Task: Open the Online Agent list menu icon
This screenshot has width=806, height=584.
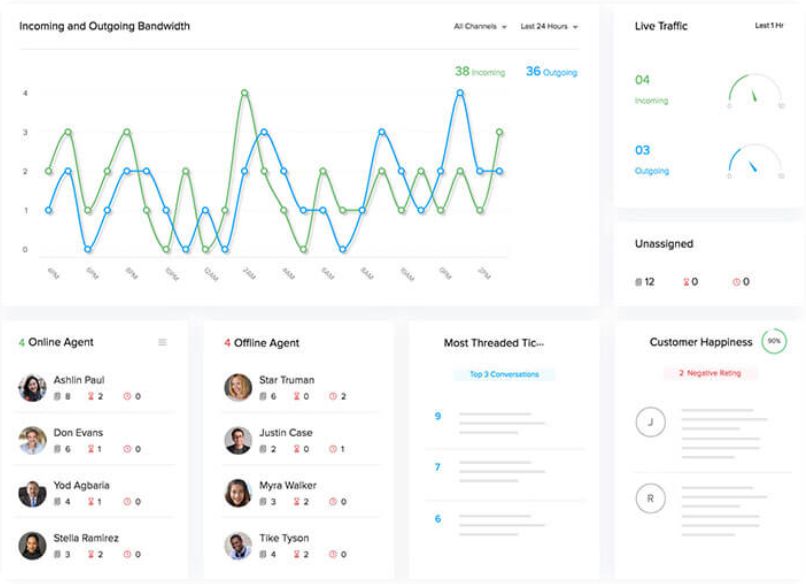Action: 162,342
